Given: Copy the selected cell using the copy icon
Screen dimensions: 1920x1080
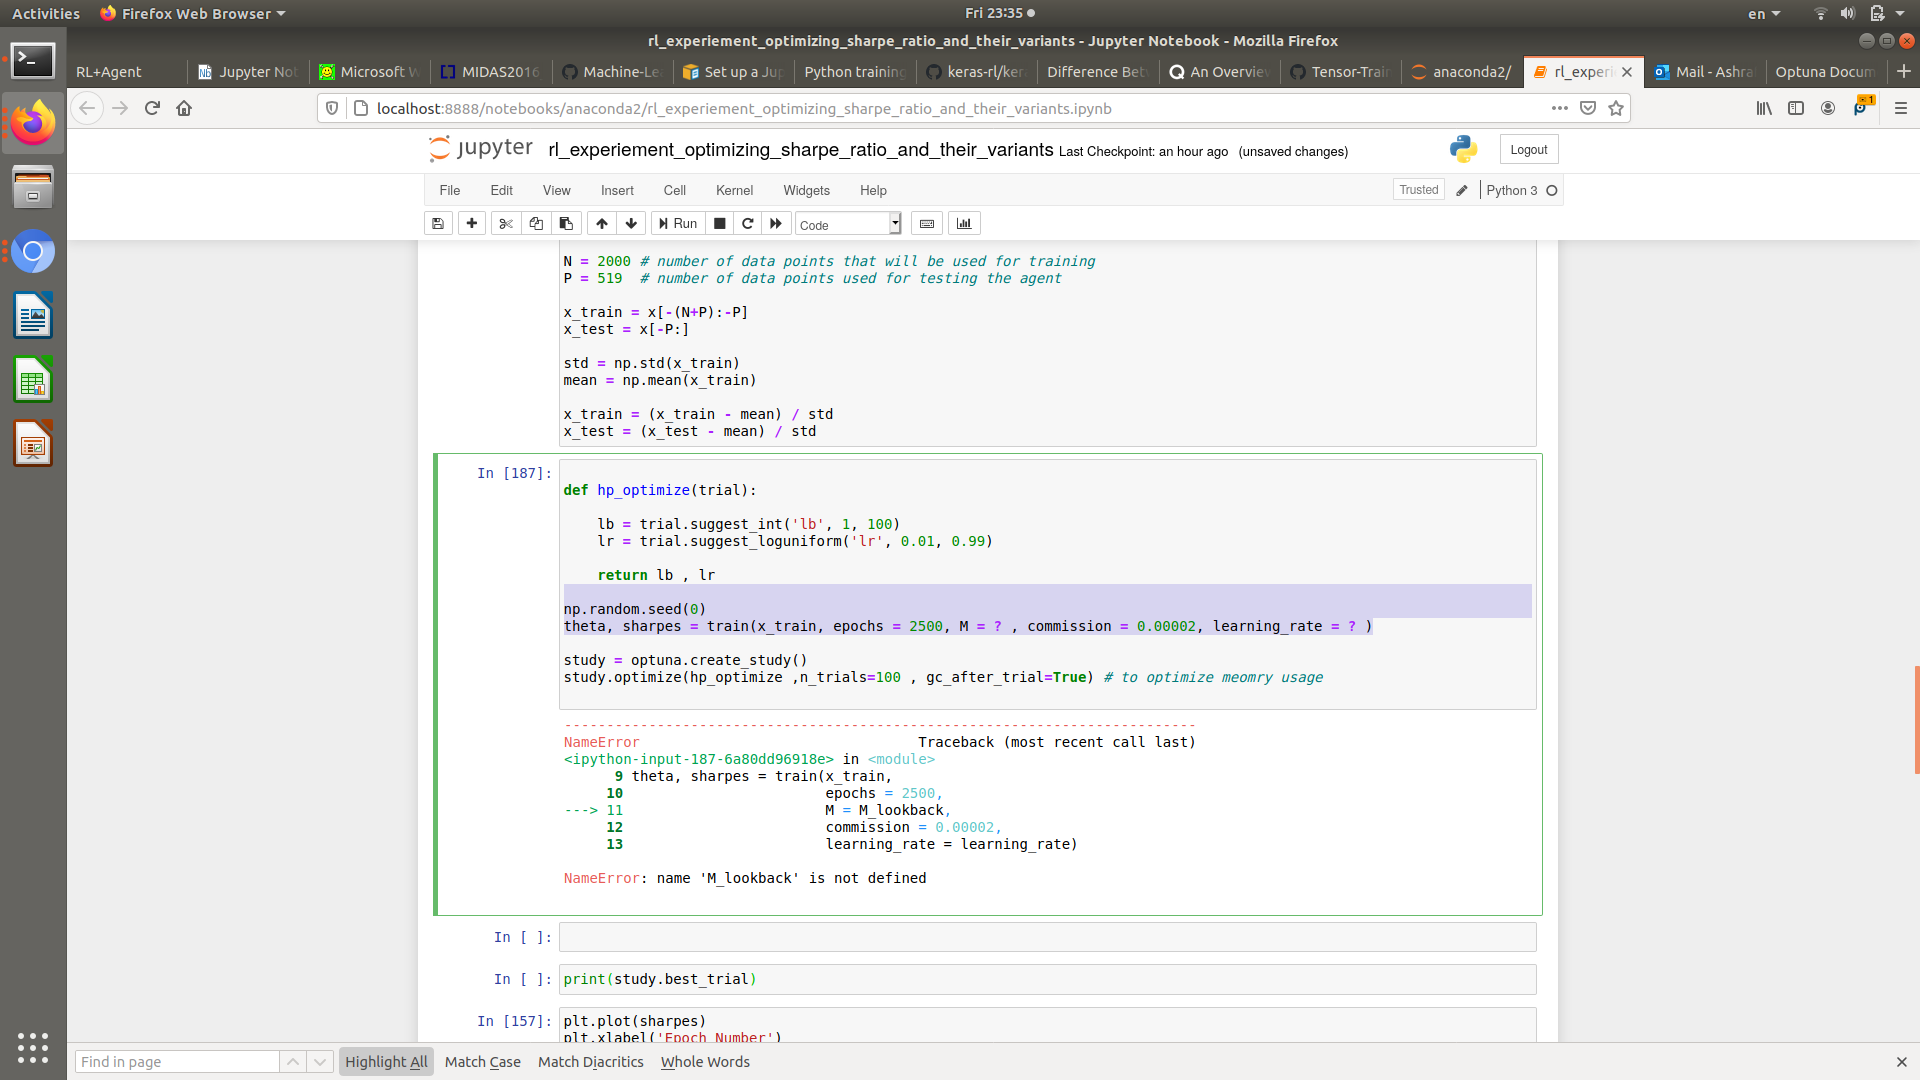Looking at the screenshot, I should [x=535, y=223].
